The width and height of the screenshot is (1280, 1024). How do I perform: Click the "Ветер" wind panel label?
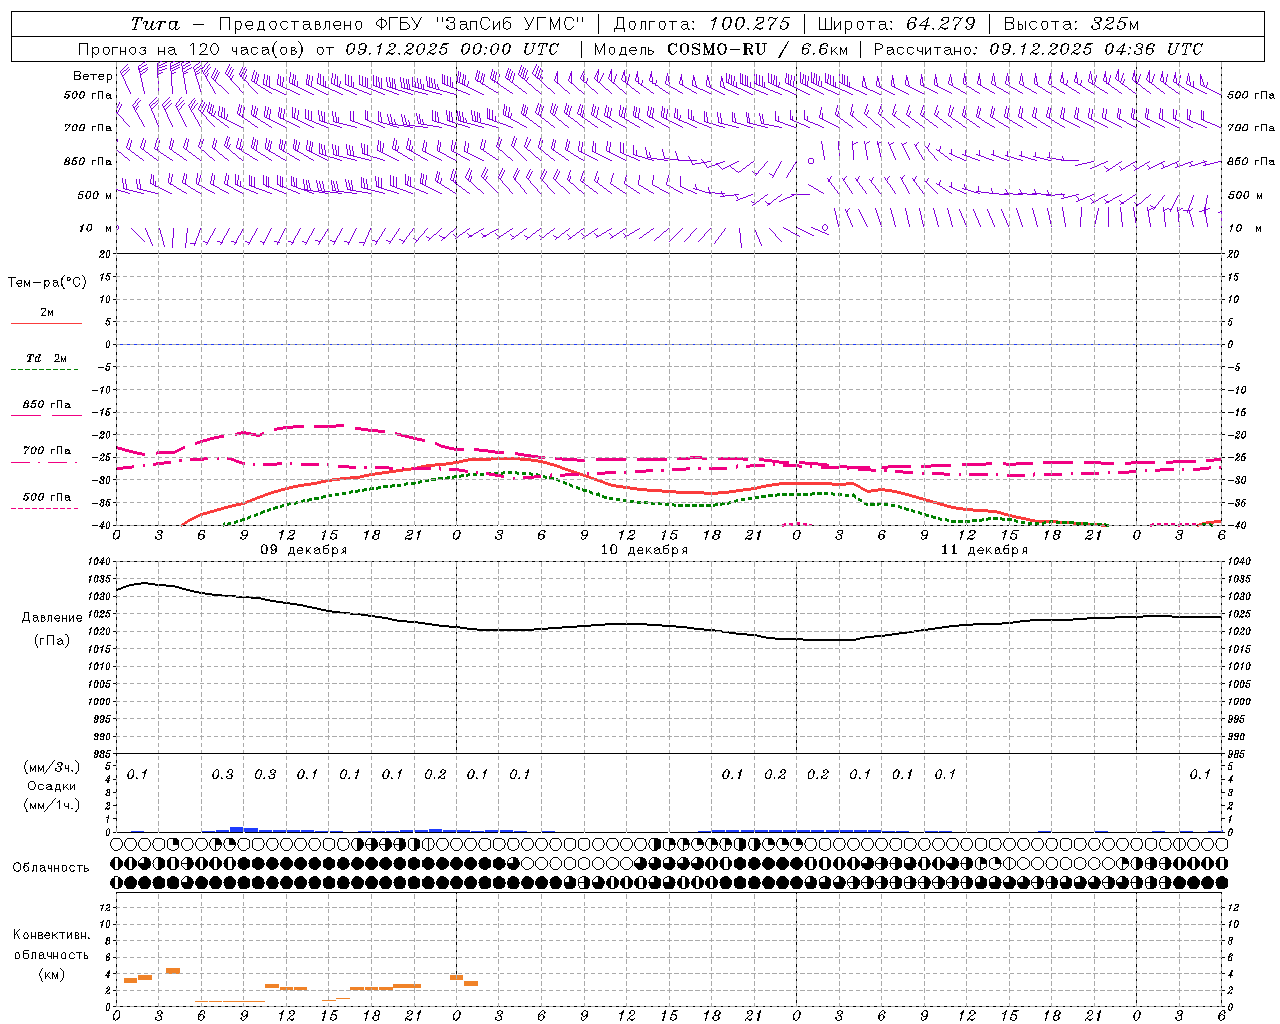[x=93, y=76]
